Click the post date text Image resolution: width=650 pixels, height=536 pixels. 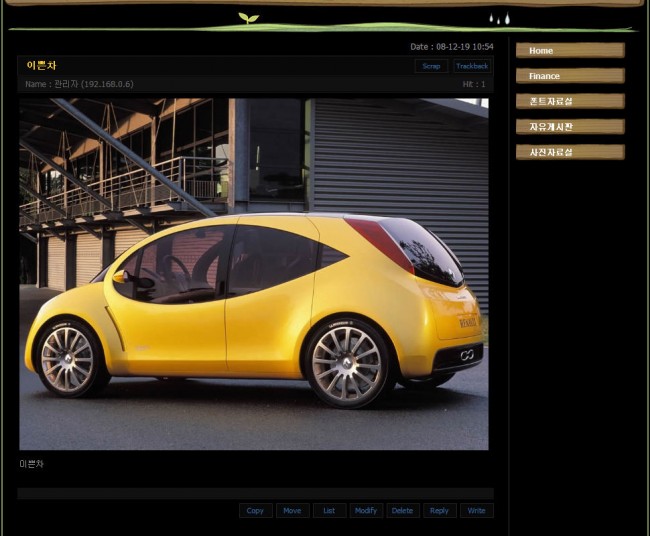click(451, 47)
